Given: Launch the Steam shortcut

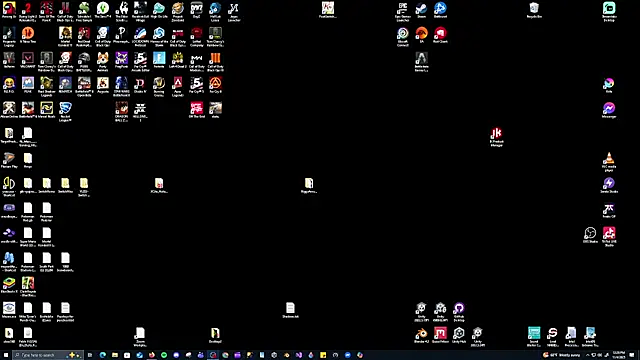Looking at the screenshot, I should point(421,10).
